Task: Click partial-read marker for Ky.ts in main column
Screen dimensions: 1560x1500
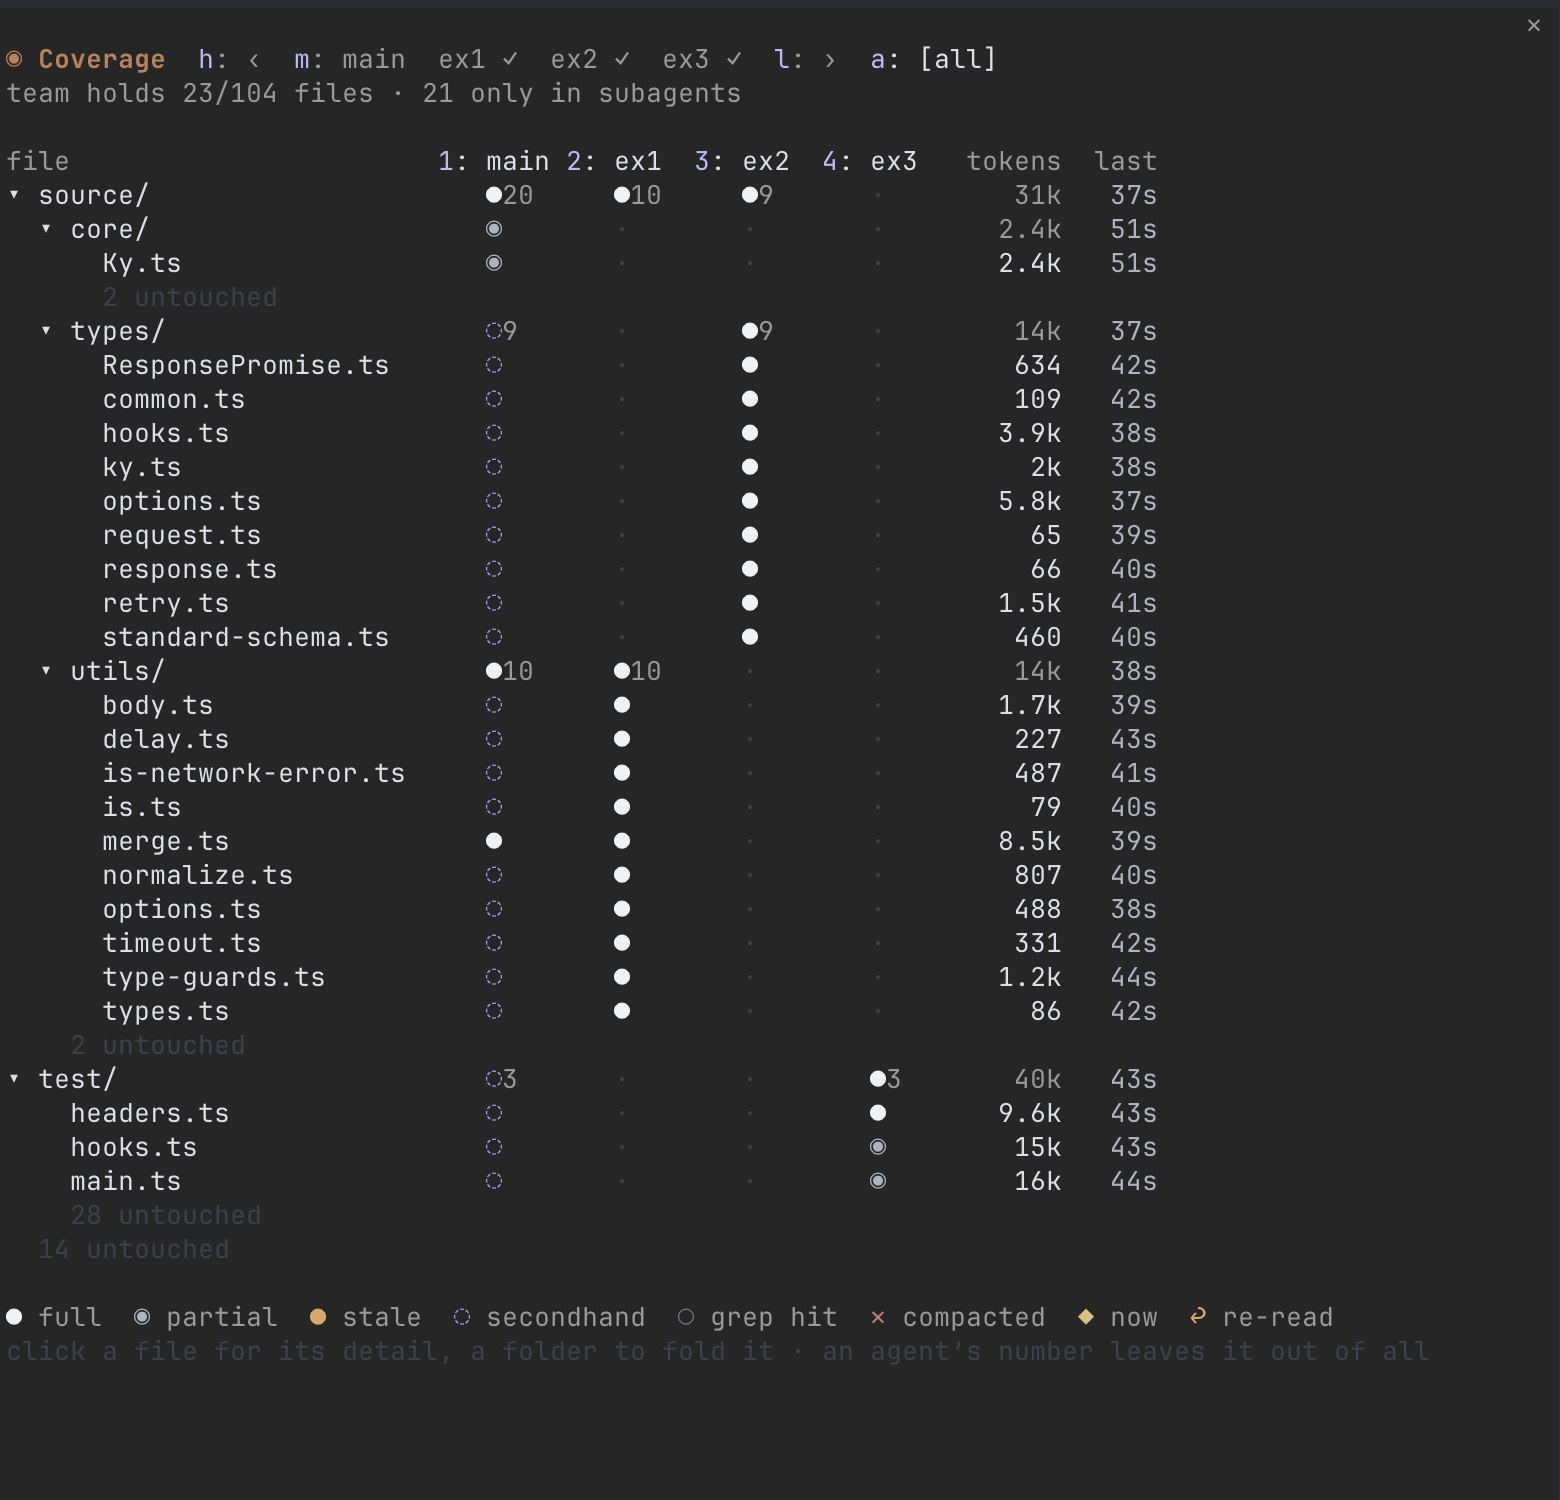Action: 494,263
